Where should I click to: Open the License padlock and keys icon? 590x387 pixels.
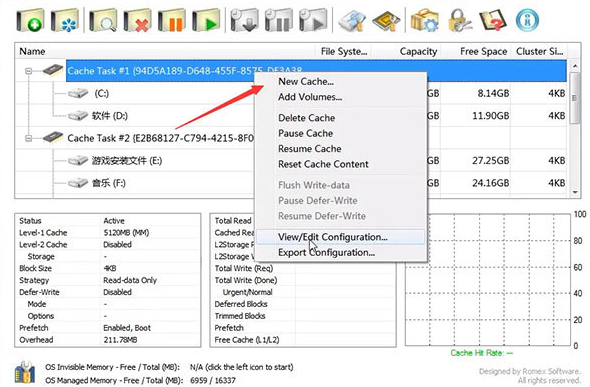click(x=459, y=20)
